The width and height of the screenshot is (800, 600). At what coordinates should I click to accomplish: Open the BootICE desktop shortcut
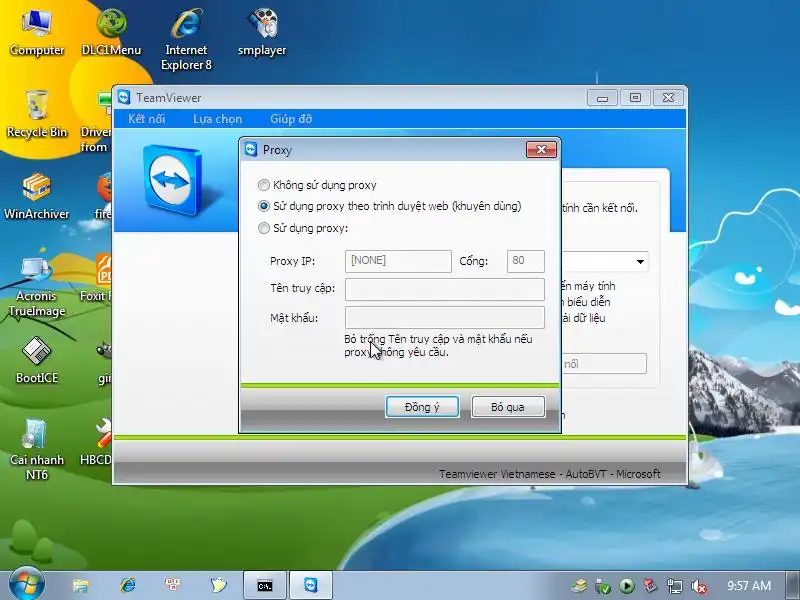(37, 360)
